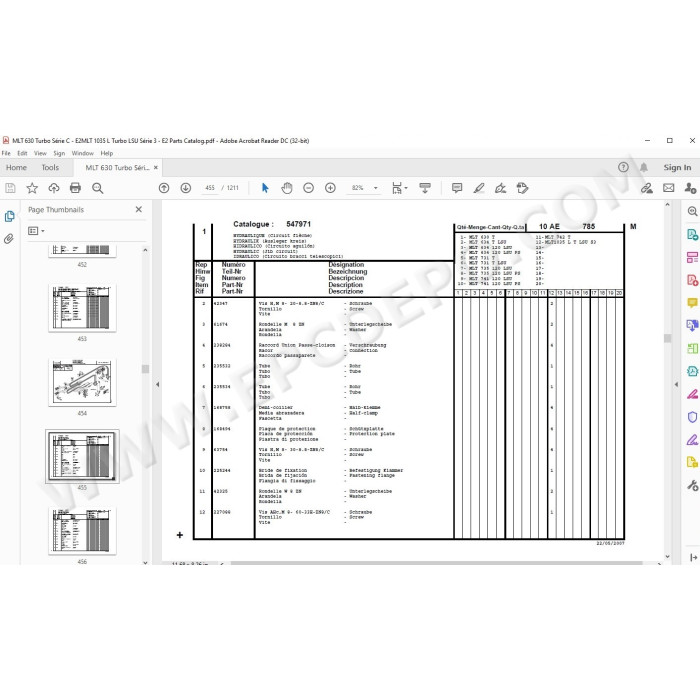Open the Help question mark icon

623,167
